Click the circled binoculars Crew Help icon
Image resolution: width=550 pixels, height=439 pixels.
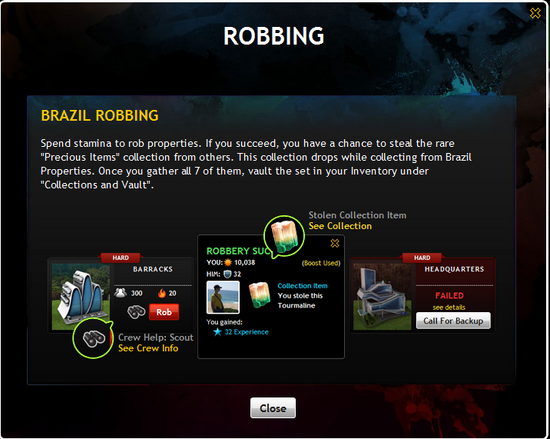pyautogui.click(x=93, y=338)
